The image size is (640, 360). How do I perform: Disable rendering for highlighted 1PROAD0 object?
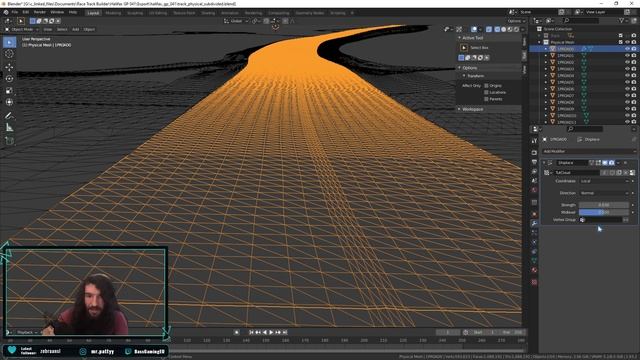tap(634, 49)
